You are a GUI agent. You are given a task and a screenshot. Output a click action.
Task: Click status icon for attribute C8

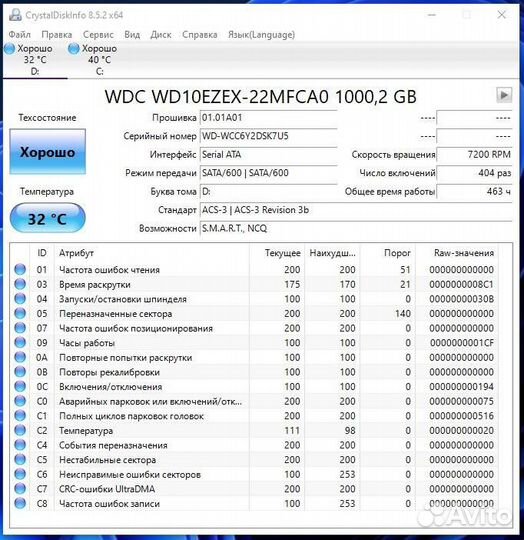coord(20,503)
